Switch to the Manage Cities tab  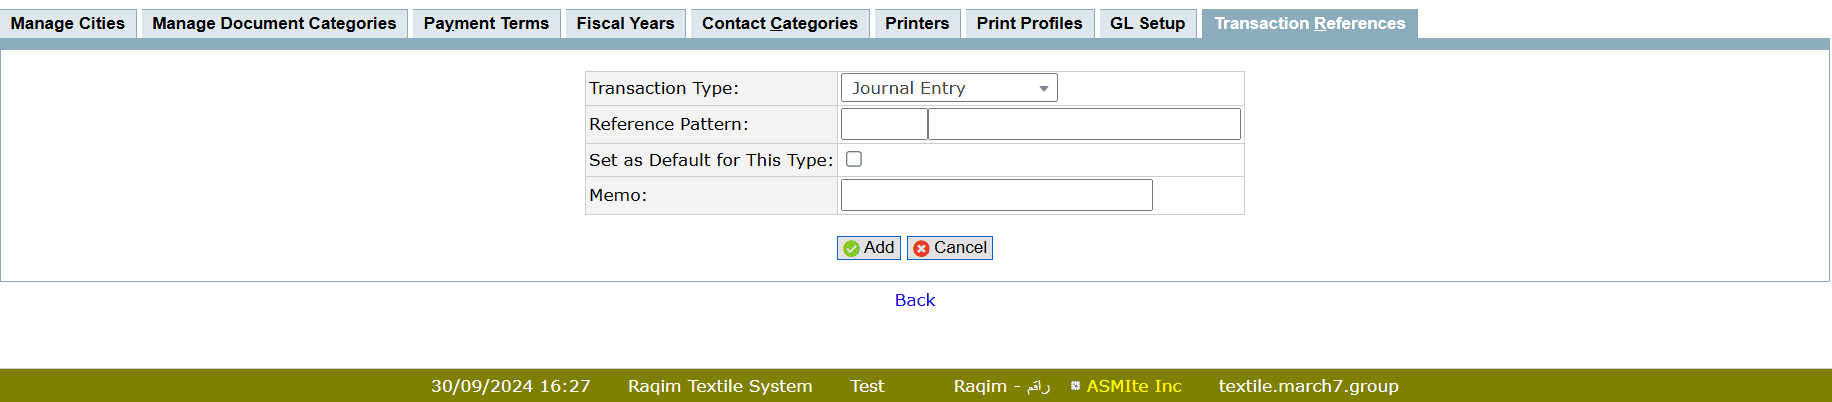click(x=68, y=23)
